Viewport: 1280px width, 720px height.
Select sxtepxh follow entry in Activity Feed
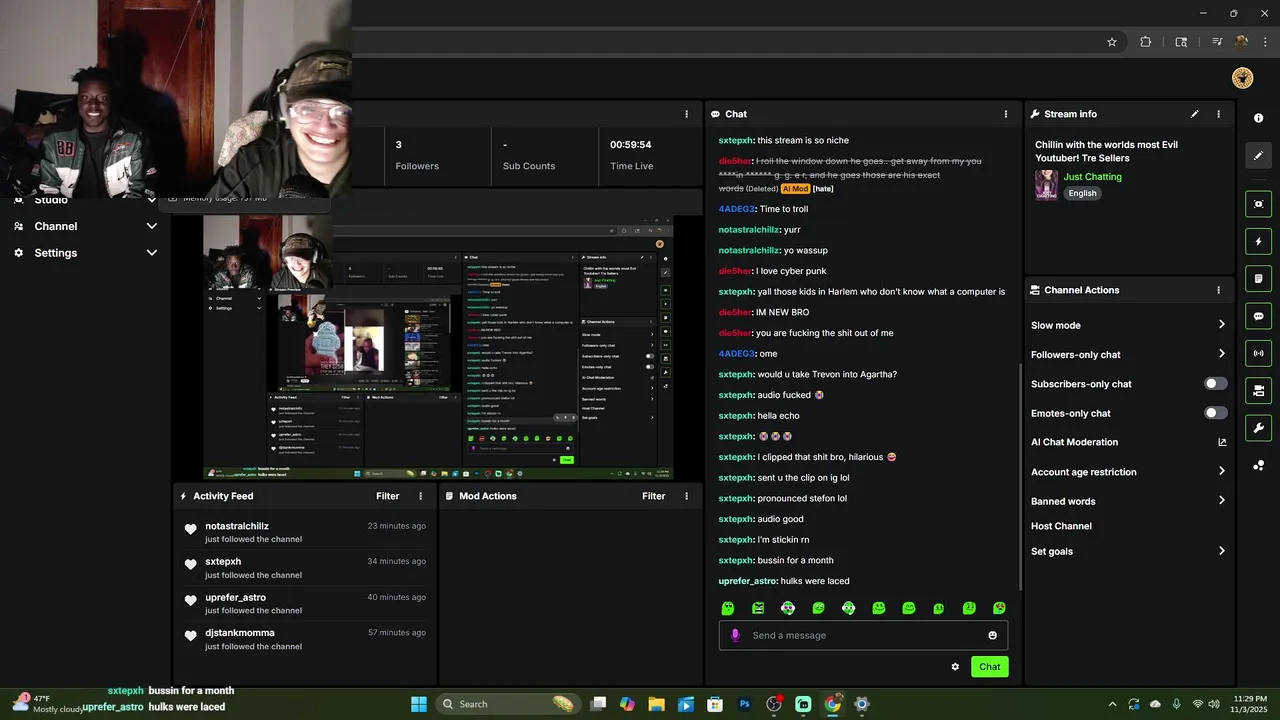305,568
